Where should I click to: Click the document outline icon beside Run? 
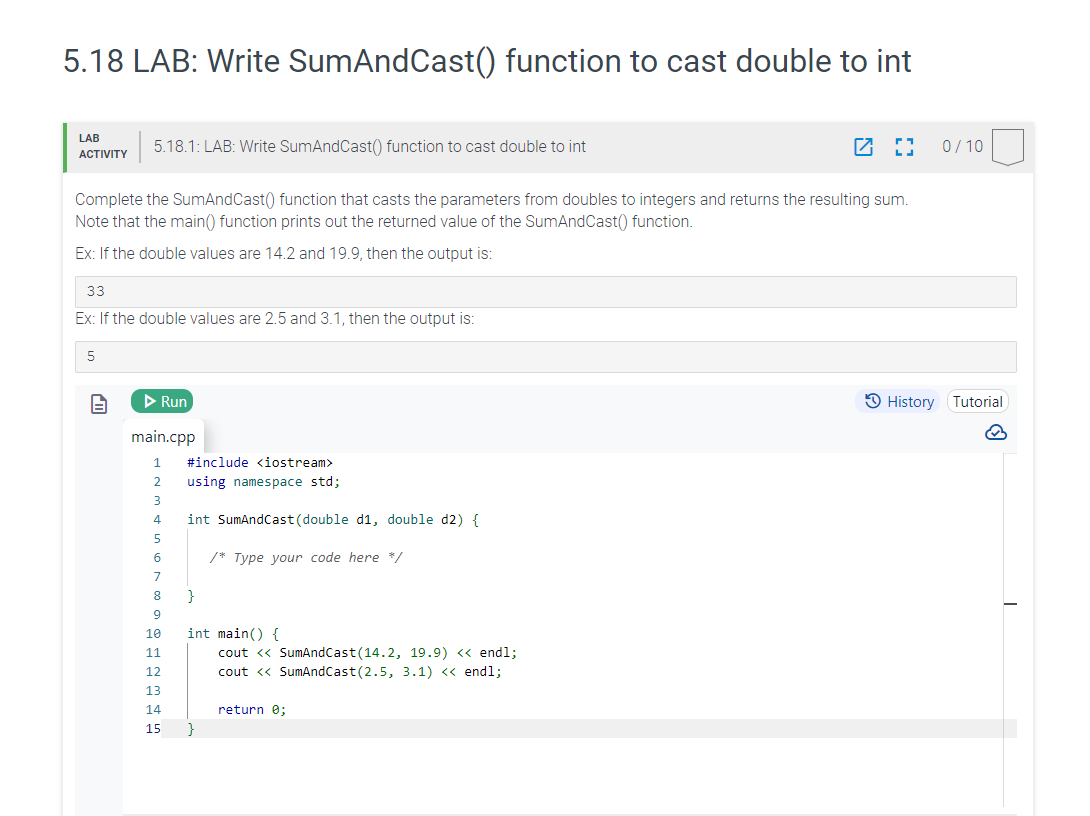tap(98, 402)
